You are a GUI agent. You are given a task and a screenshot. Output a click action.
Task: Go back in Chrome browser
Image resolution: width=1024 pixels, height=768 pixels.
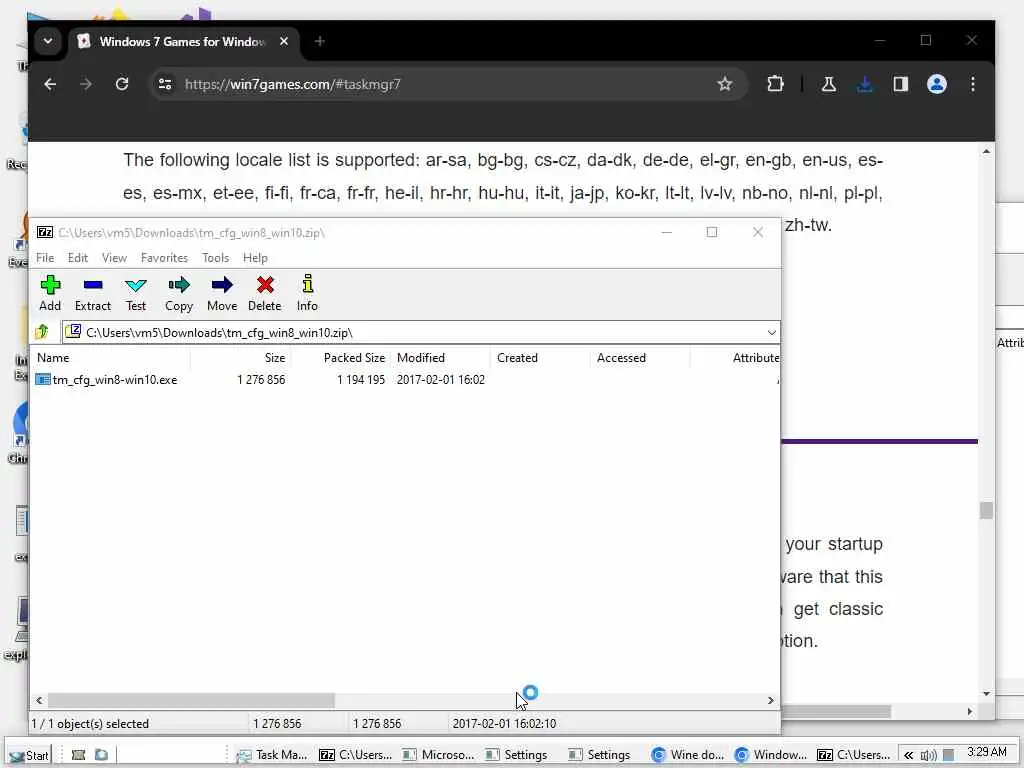click(50, 84)
